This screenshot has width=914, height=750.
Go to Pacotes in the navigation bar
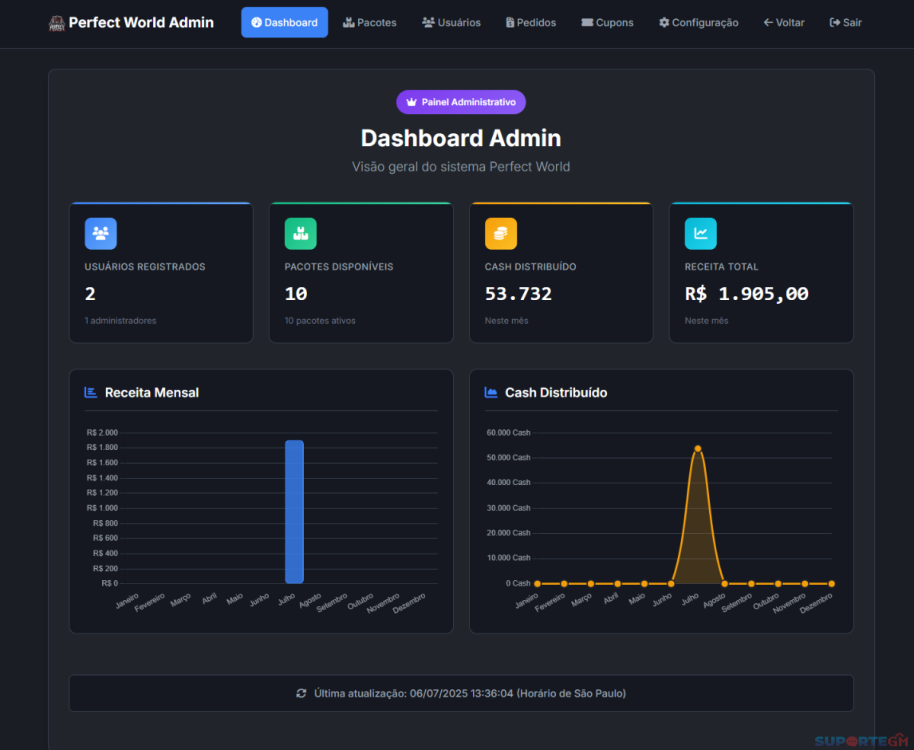pos(369,22)
